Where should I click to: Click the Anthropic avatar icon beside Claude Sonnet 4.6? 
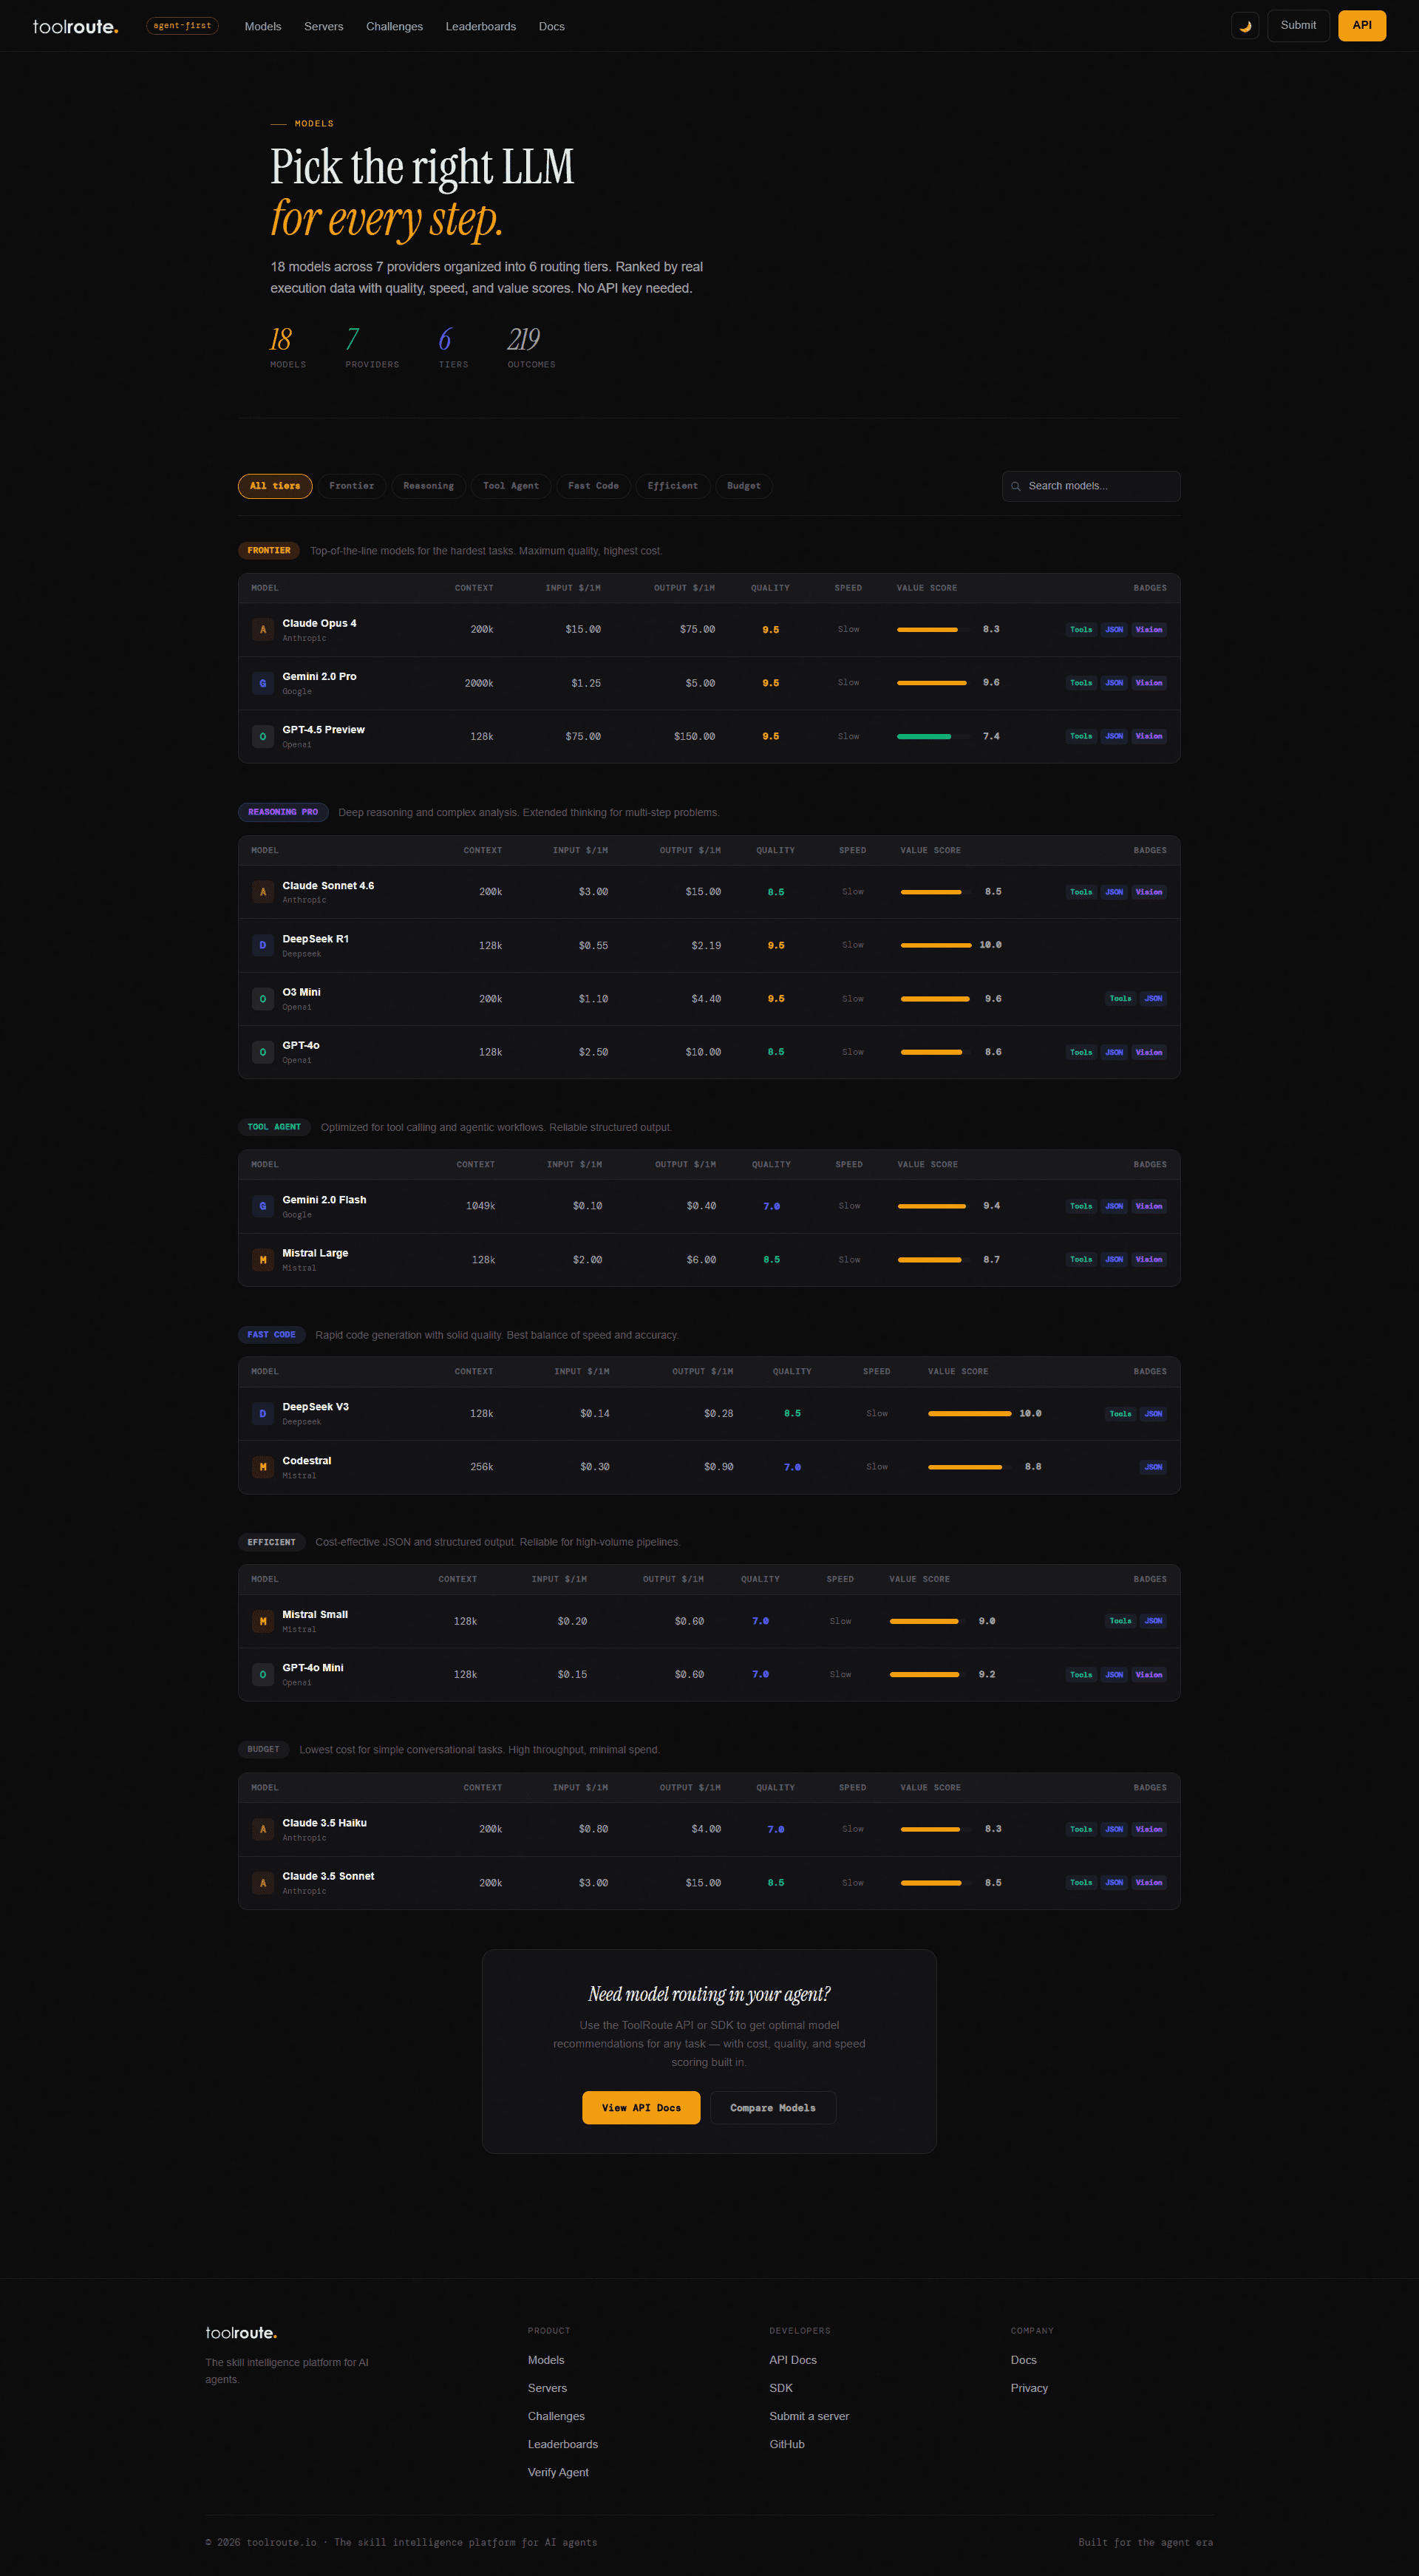[x=263, y=892]
